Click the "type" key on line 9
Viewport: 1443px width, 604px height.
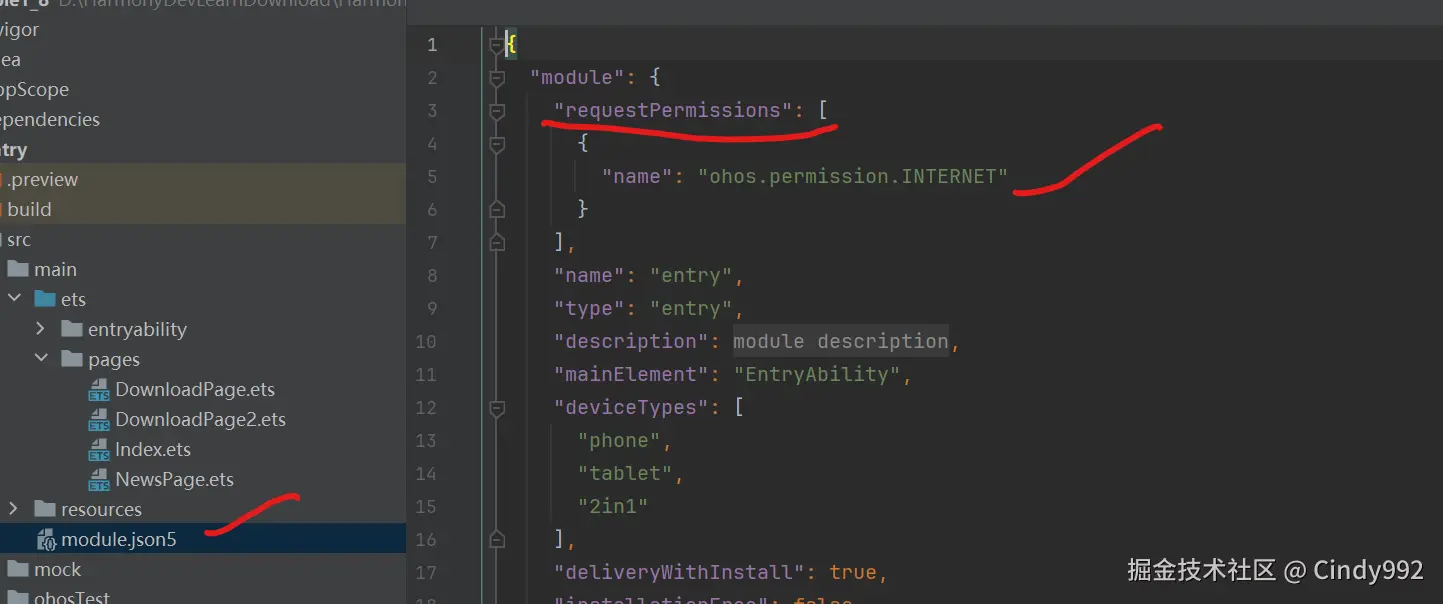pyautogui.click(x=590, y=309)
